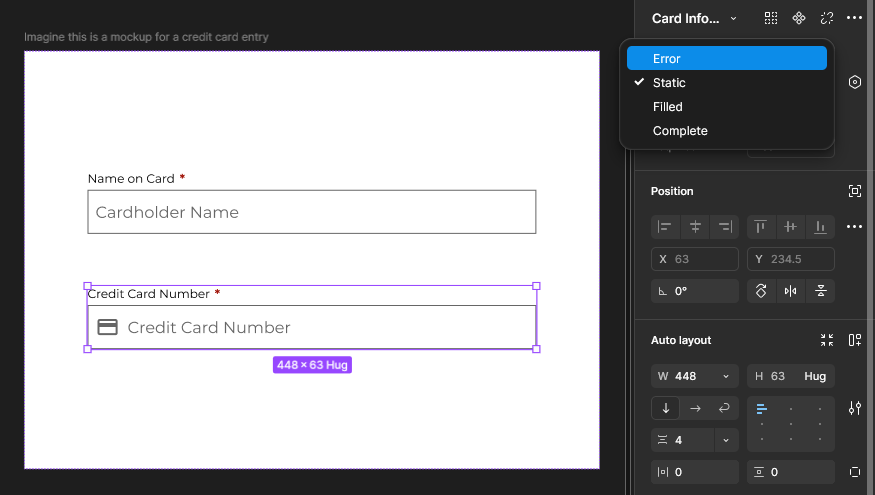The image size is (875, 495).
Task: Align the selection to the bottom
Action: coord(821,227)
